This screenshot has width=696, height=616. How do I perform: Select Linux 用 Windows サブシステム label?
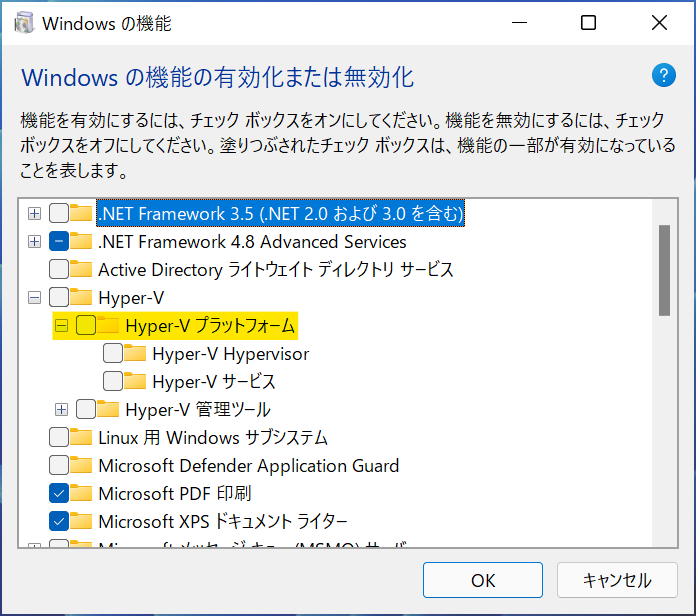coord(213,438)
